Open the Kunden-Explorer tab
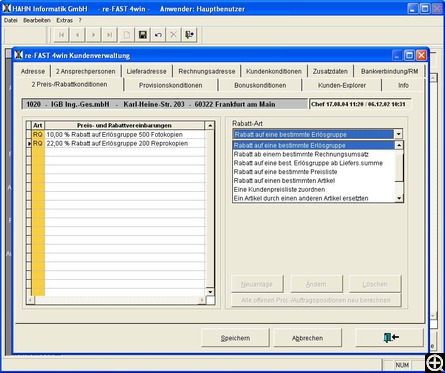The width and height of the screenshot is (445, 373). [342, 85]
